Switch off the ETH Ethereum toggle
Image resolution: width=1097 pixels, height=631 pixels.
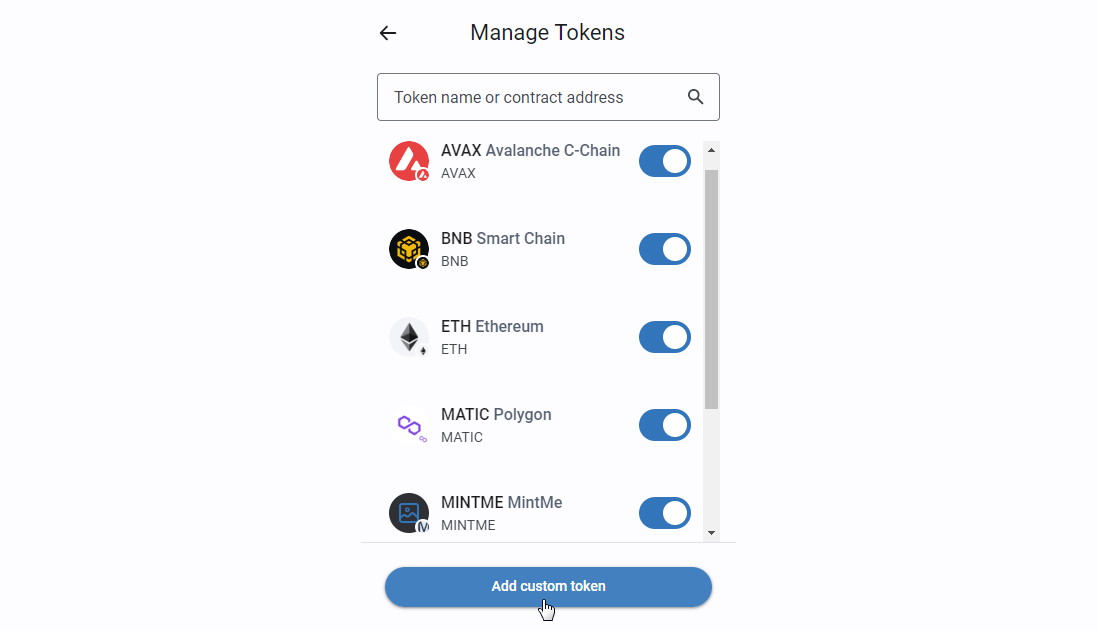[665, 337]
